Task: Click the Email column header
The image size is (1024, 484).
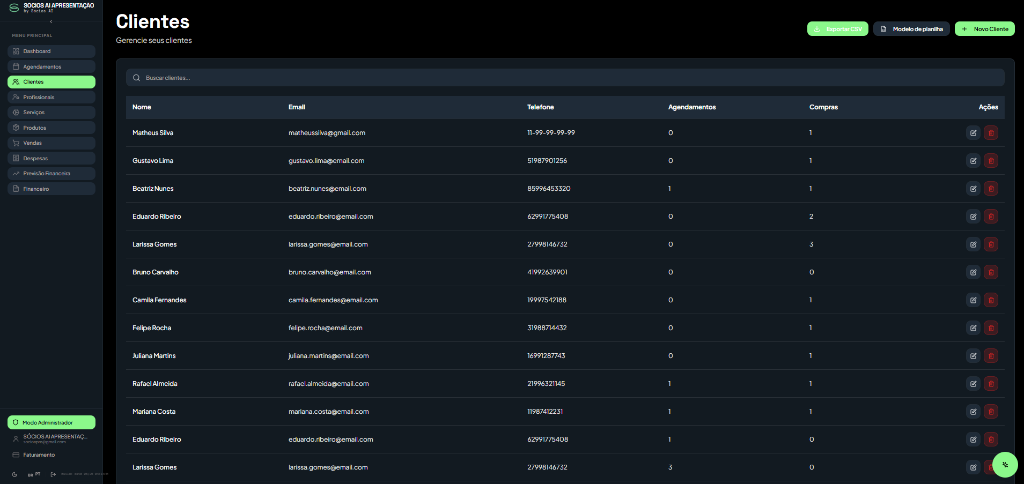Action: [296, 107]
